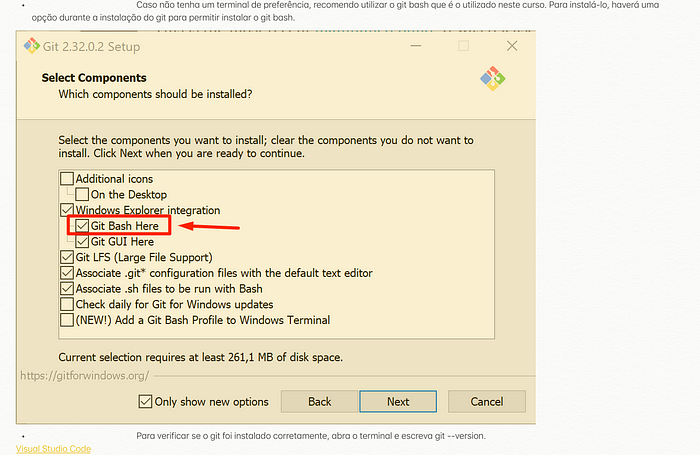Check the On the Desktop option

pyautogui.click(x=82, y=194)
